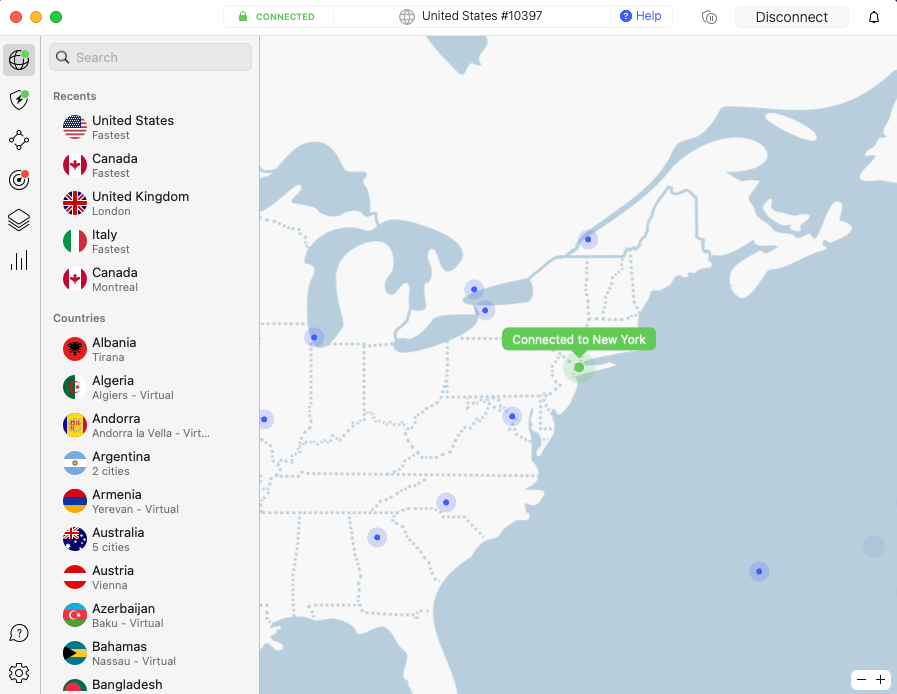Image resolution: width=897 pixels, height=694 pixels.
Task: Click the Argentina flag icon
Action: (x=75, y=463)
